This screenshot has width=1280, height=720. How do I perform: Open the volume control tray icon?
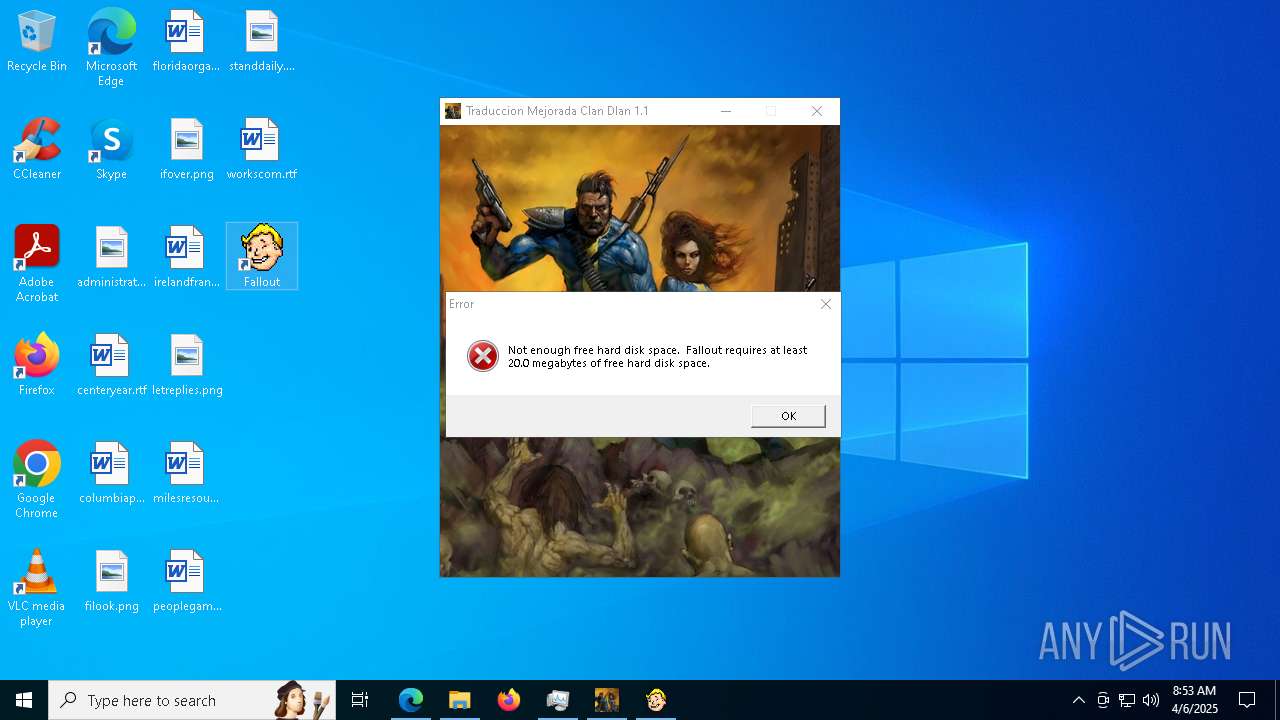tap(1151, 700)
